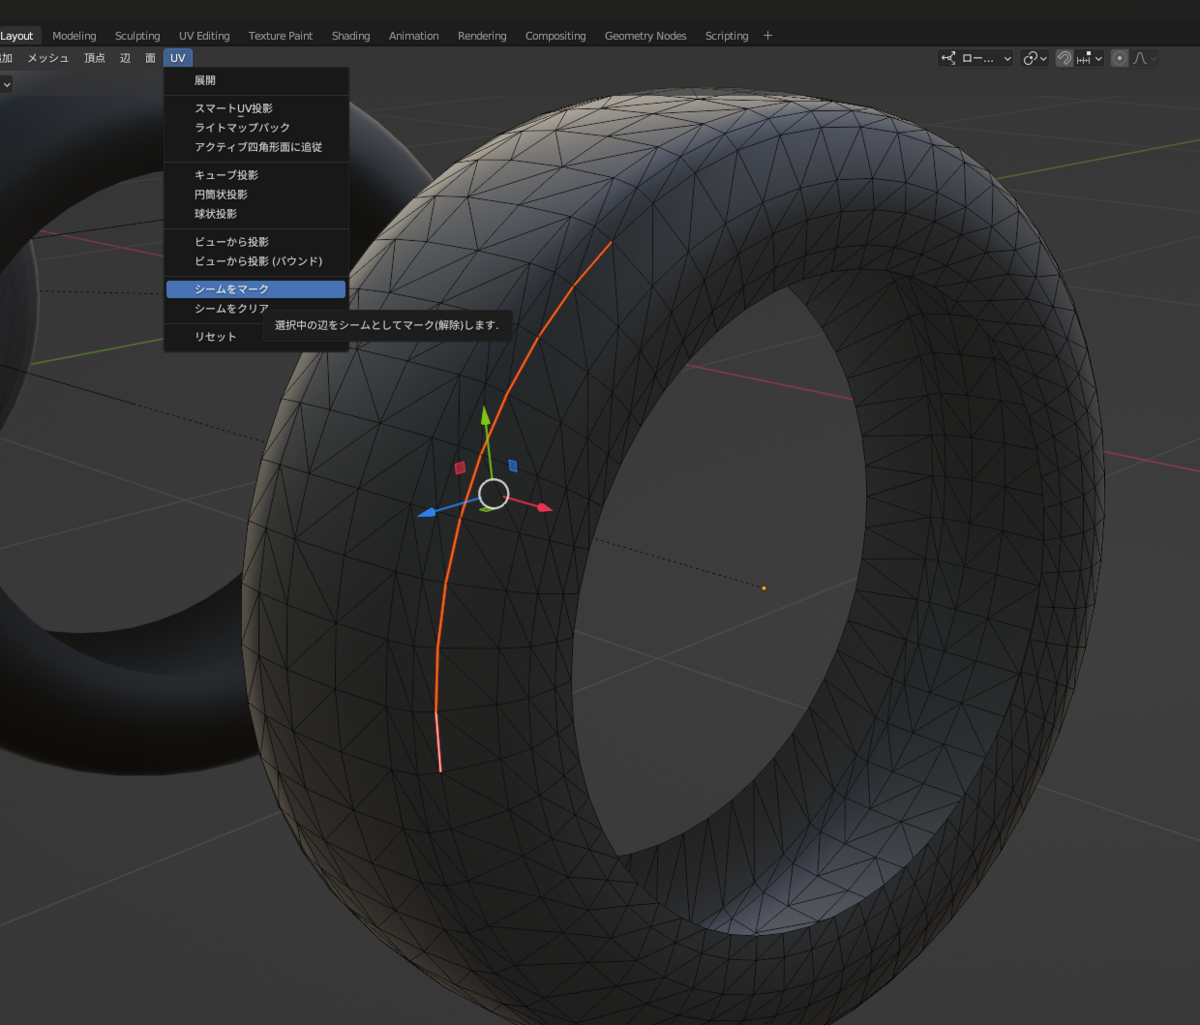This screenshot has width=1200, height=1025.
Task: Open the transform orientation dropdown
Action: 976,58
